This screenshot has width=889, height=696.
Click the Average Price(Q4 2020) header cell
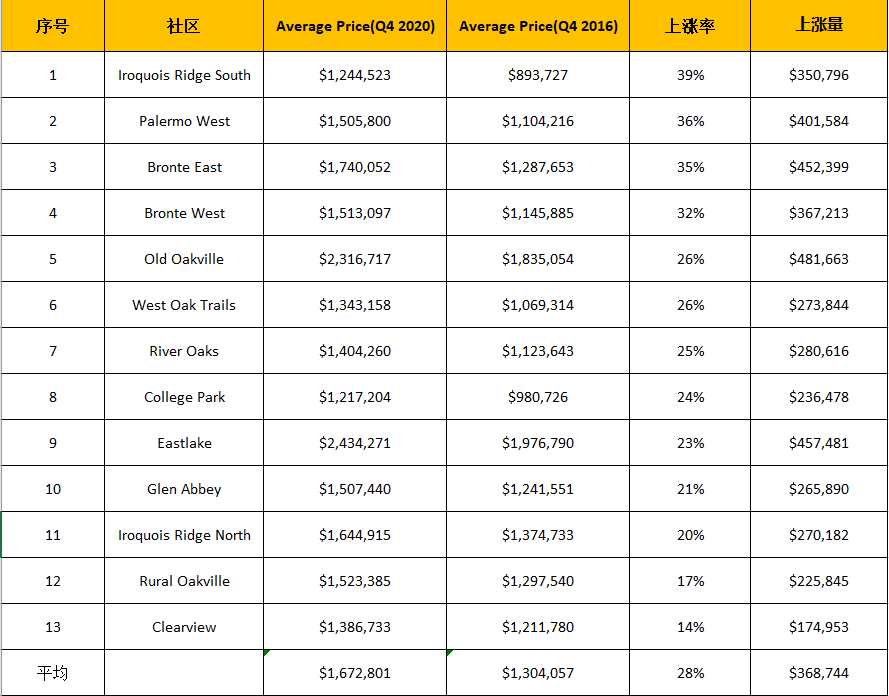tap(355, 26)
